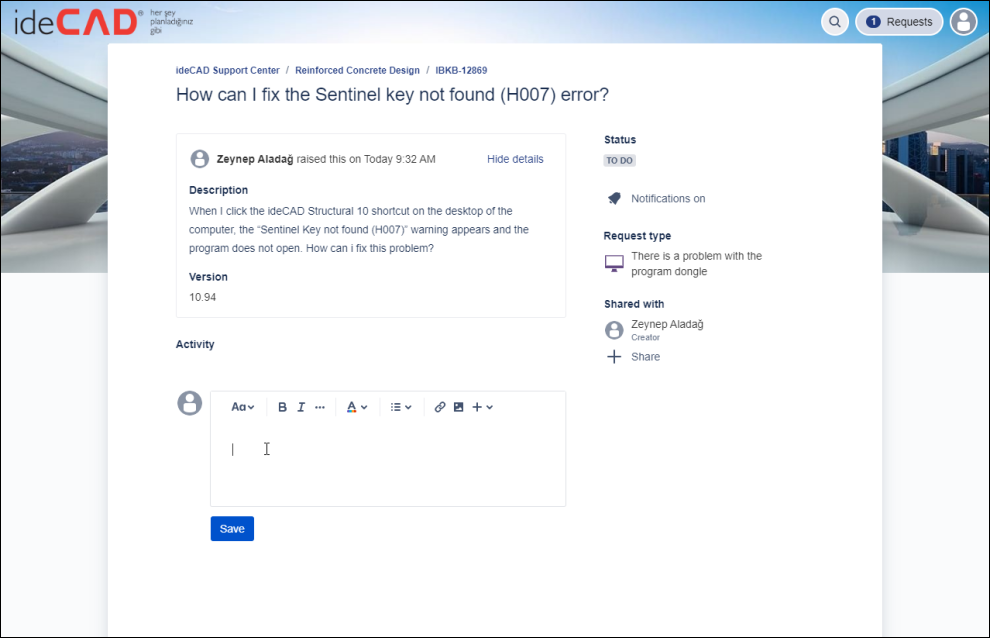This screenshot has width=990, height=638.
Task: Click the Save button
Action: 232,529
